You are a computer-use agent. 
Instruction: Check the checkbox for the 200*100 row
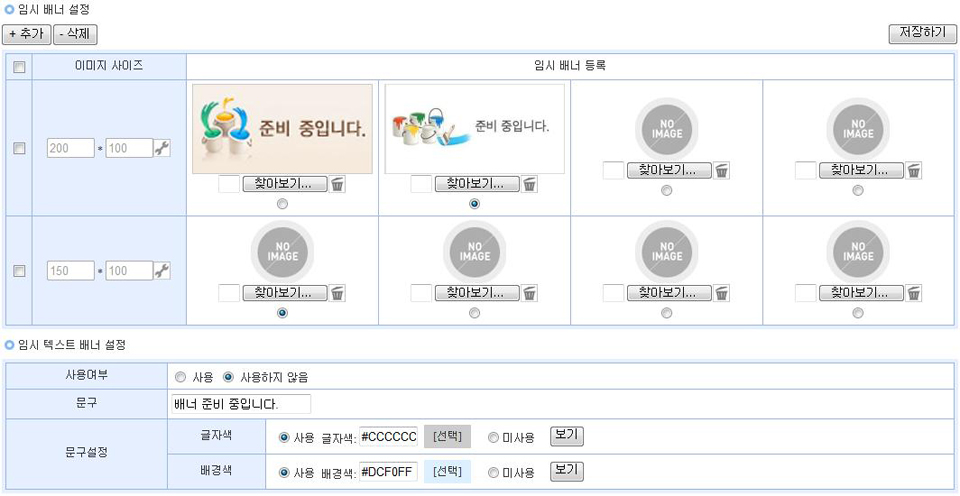point(18,148)
